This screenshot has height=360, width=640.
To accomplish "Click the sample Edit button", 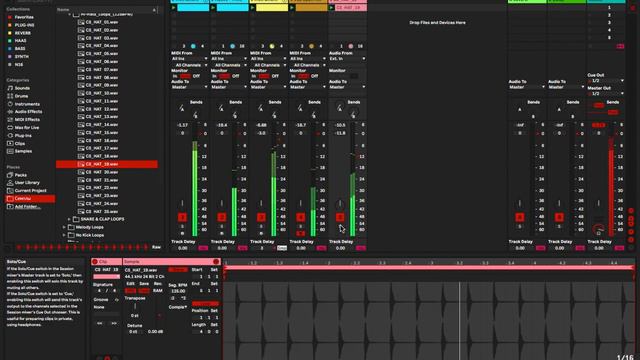I will coord(130,284).
